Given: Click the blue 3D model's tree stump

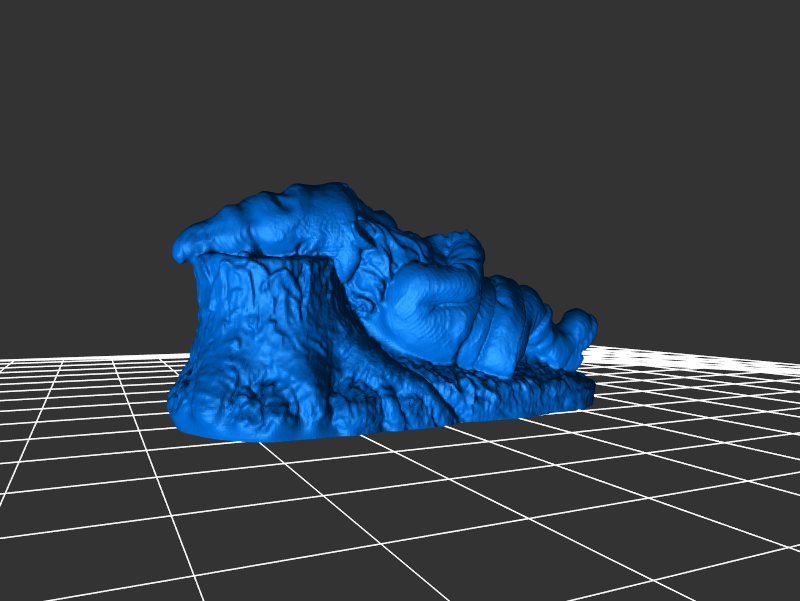Looking at the screenshot, I should pos(265,330).
